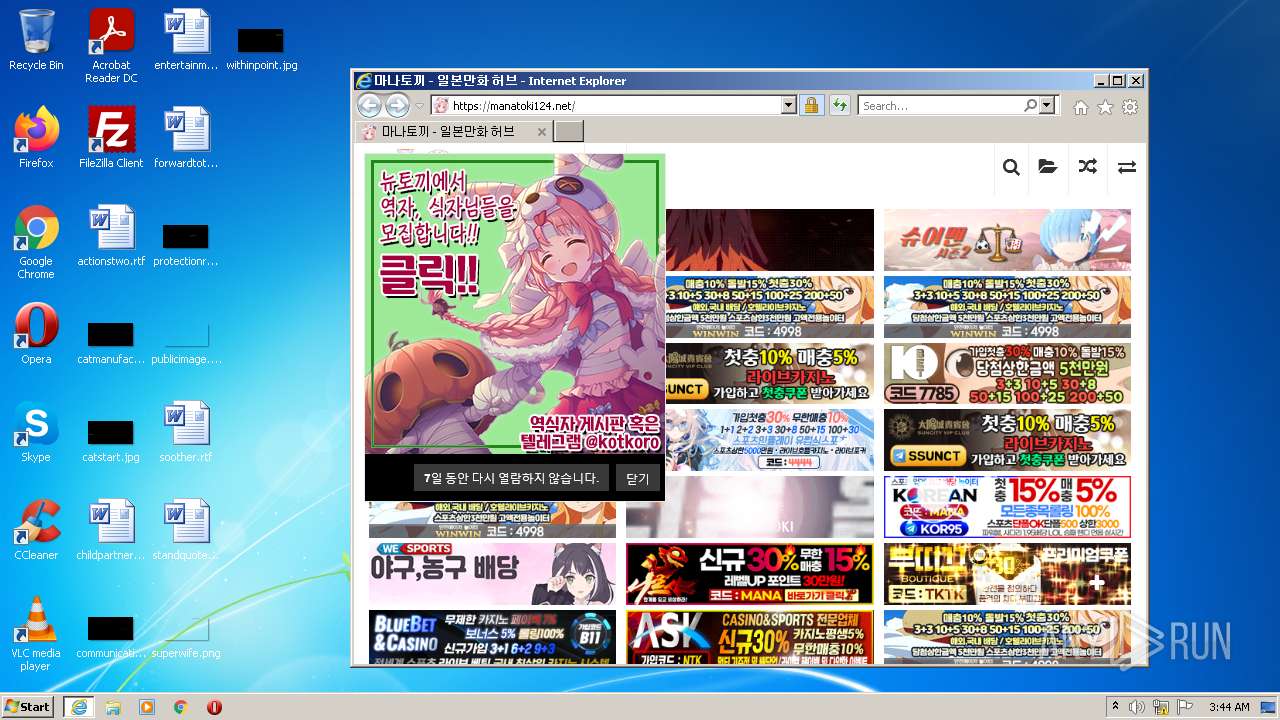The image size is (1280, 720).
Task: Click the 닫기 button on the popup
Action: coord(637,478)
